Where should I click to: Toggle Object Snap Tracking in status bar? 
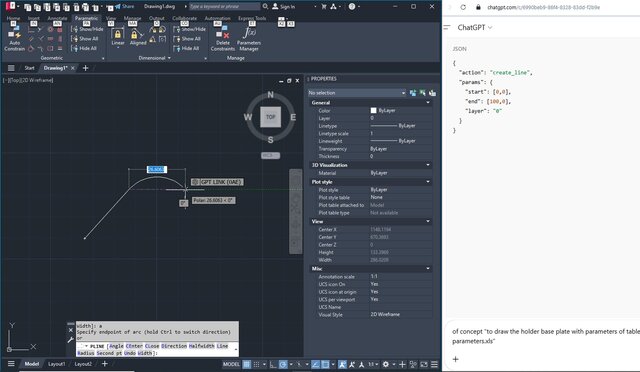click(316, 364)
